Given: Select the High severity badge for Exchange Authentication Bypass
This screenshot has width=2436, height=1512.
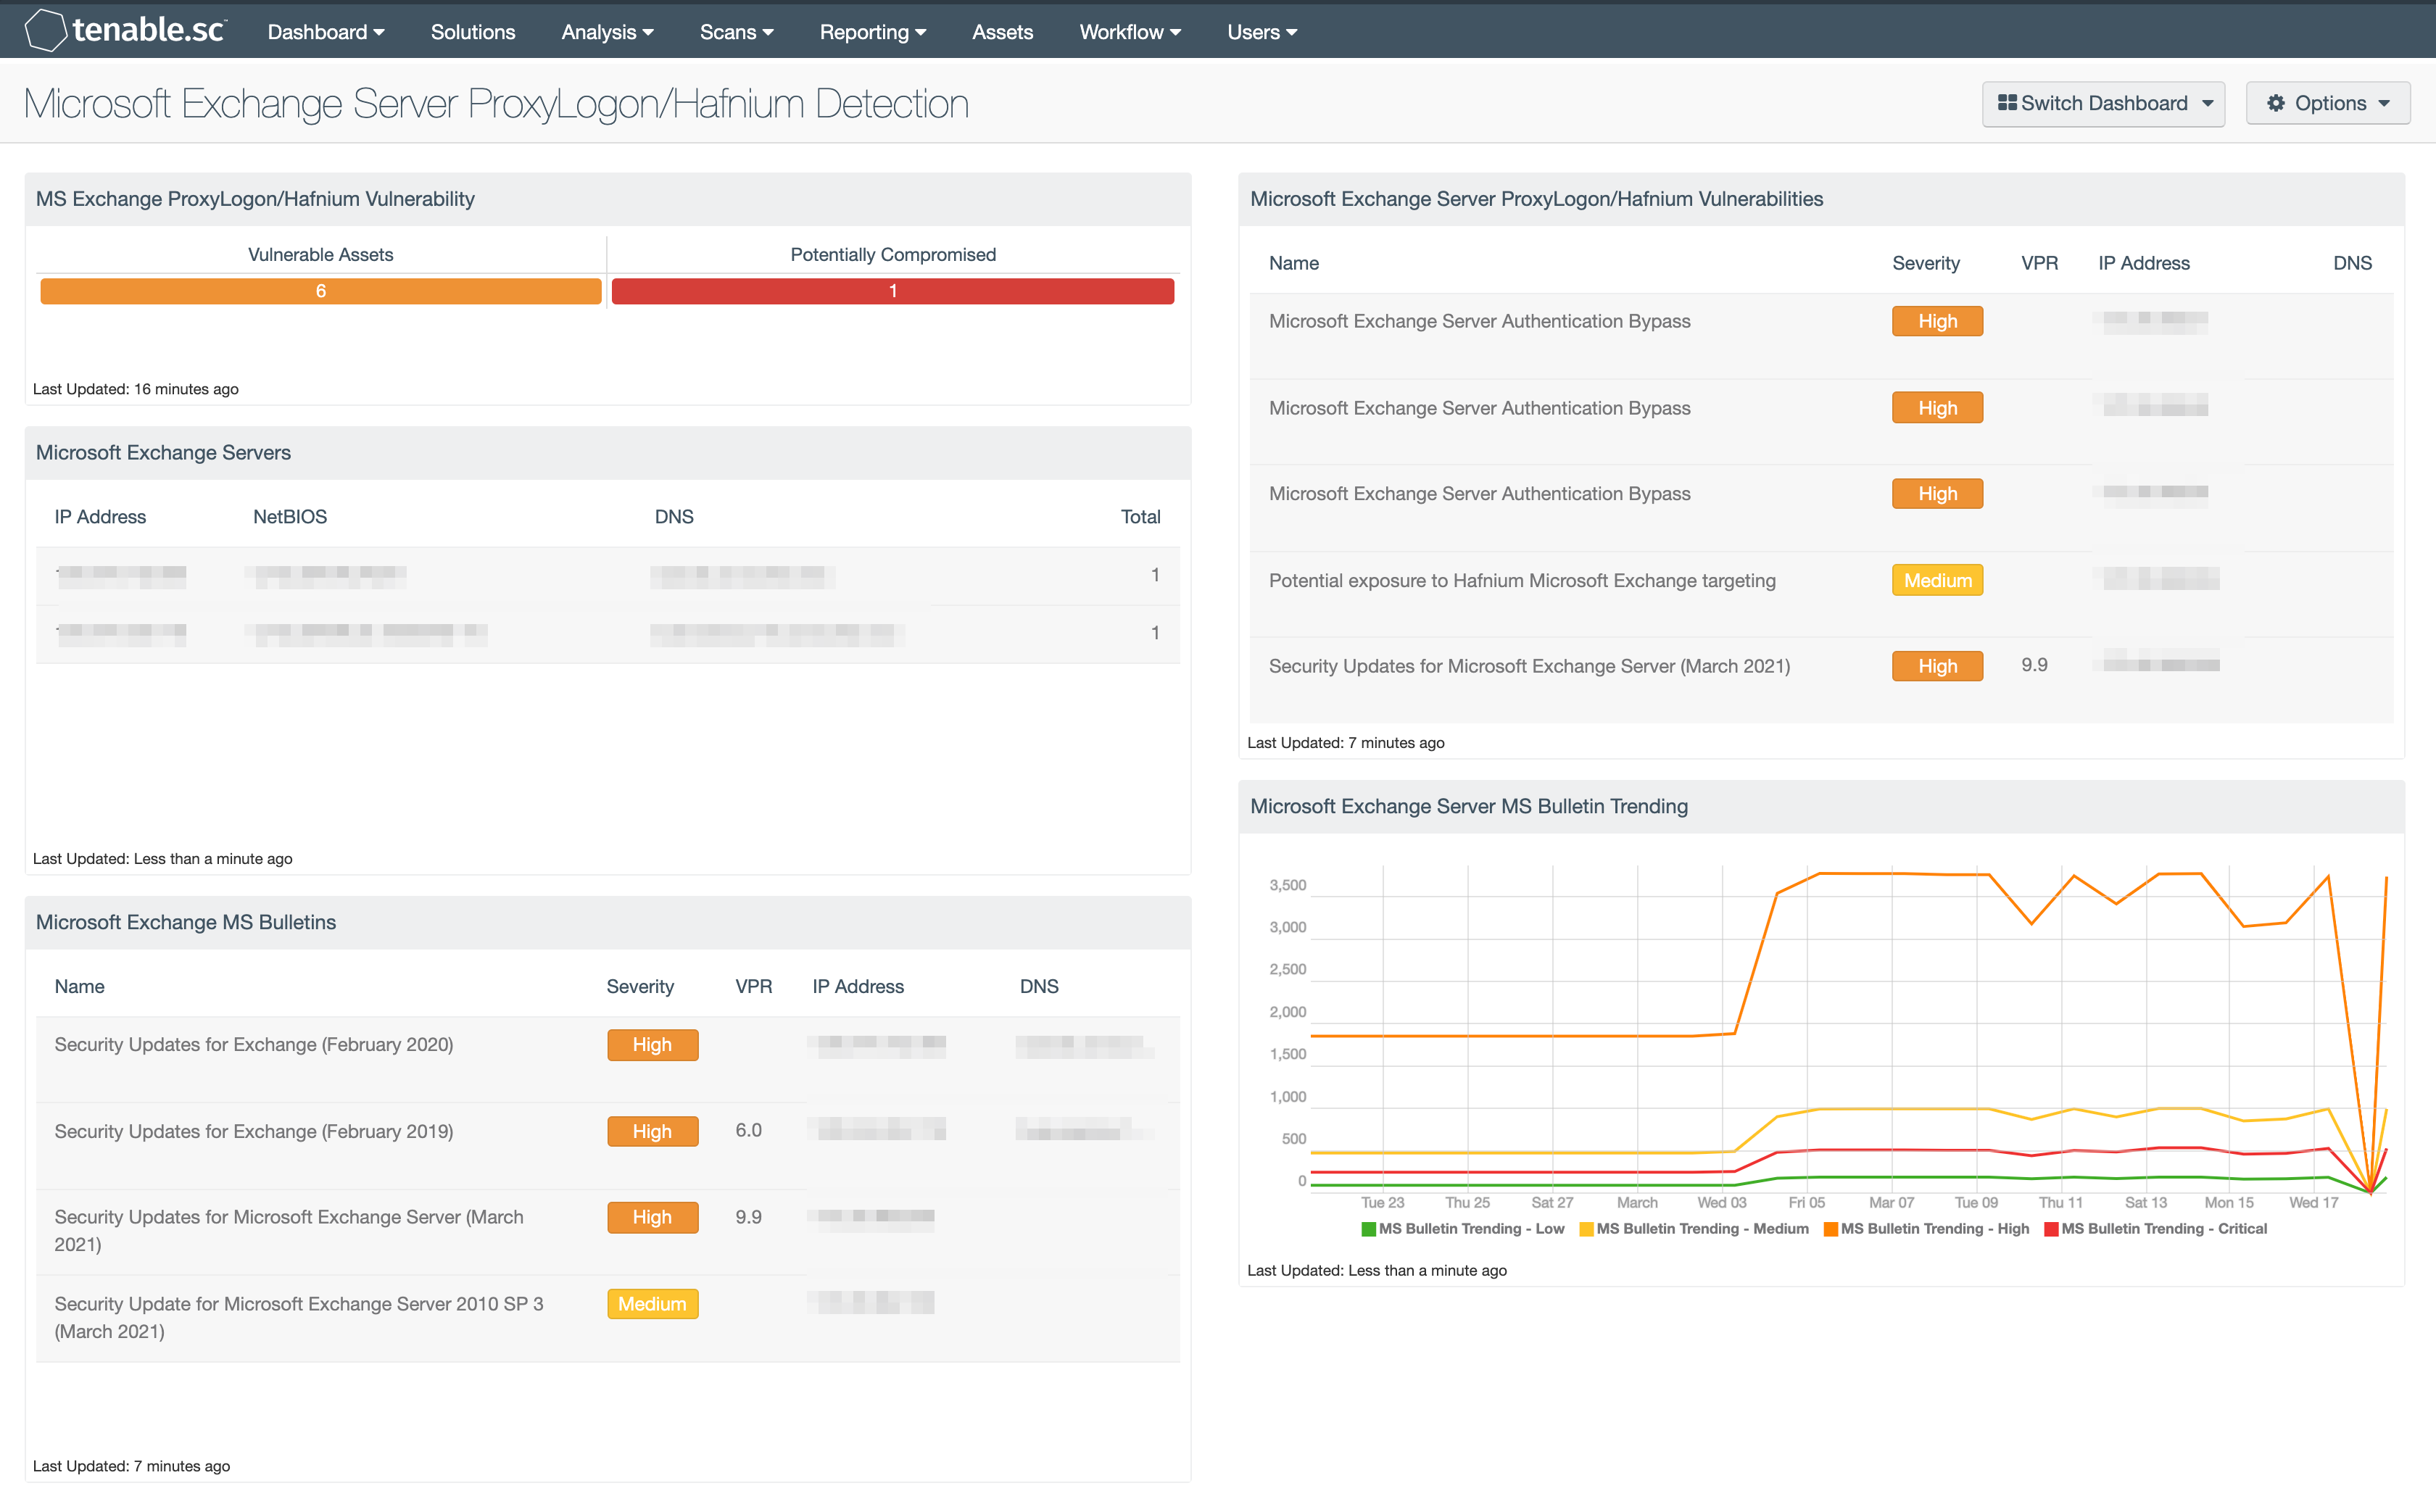Looking at the screenshot, I should point(1936,321).
